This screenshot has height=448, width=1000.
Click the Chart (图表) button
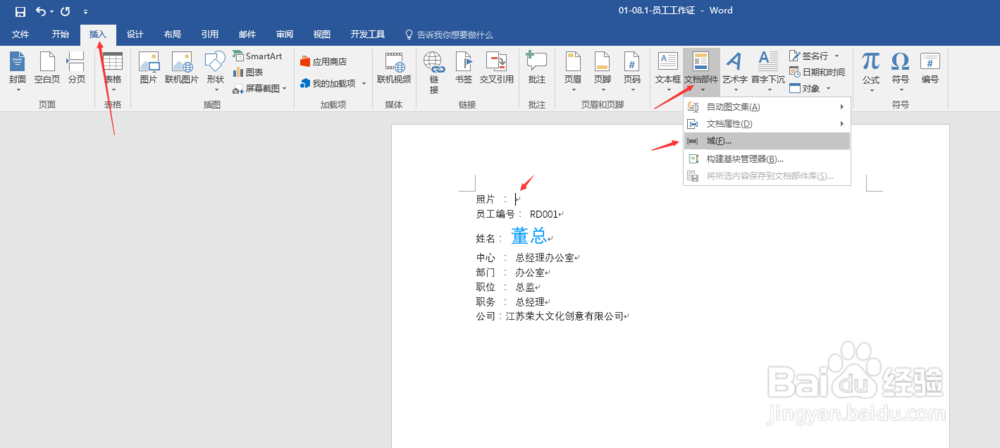(249, 72)
